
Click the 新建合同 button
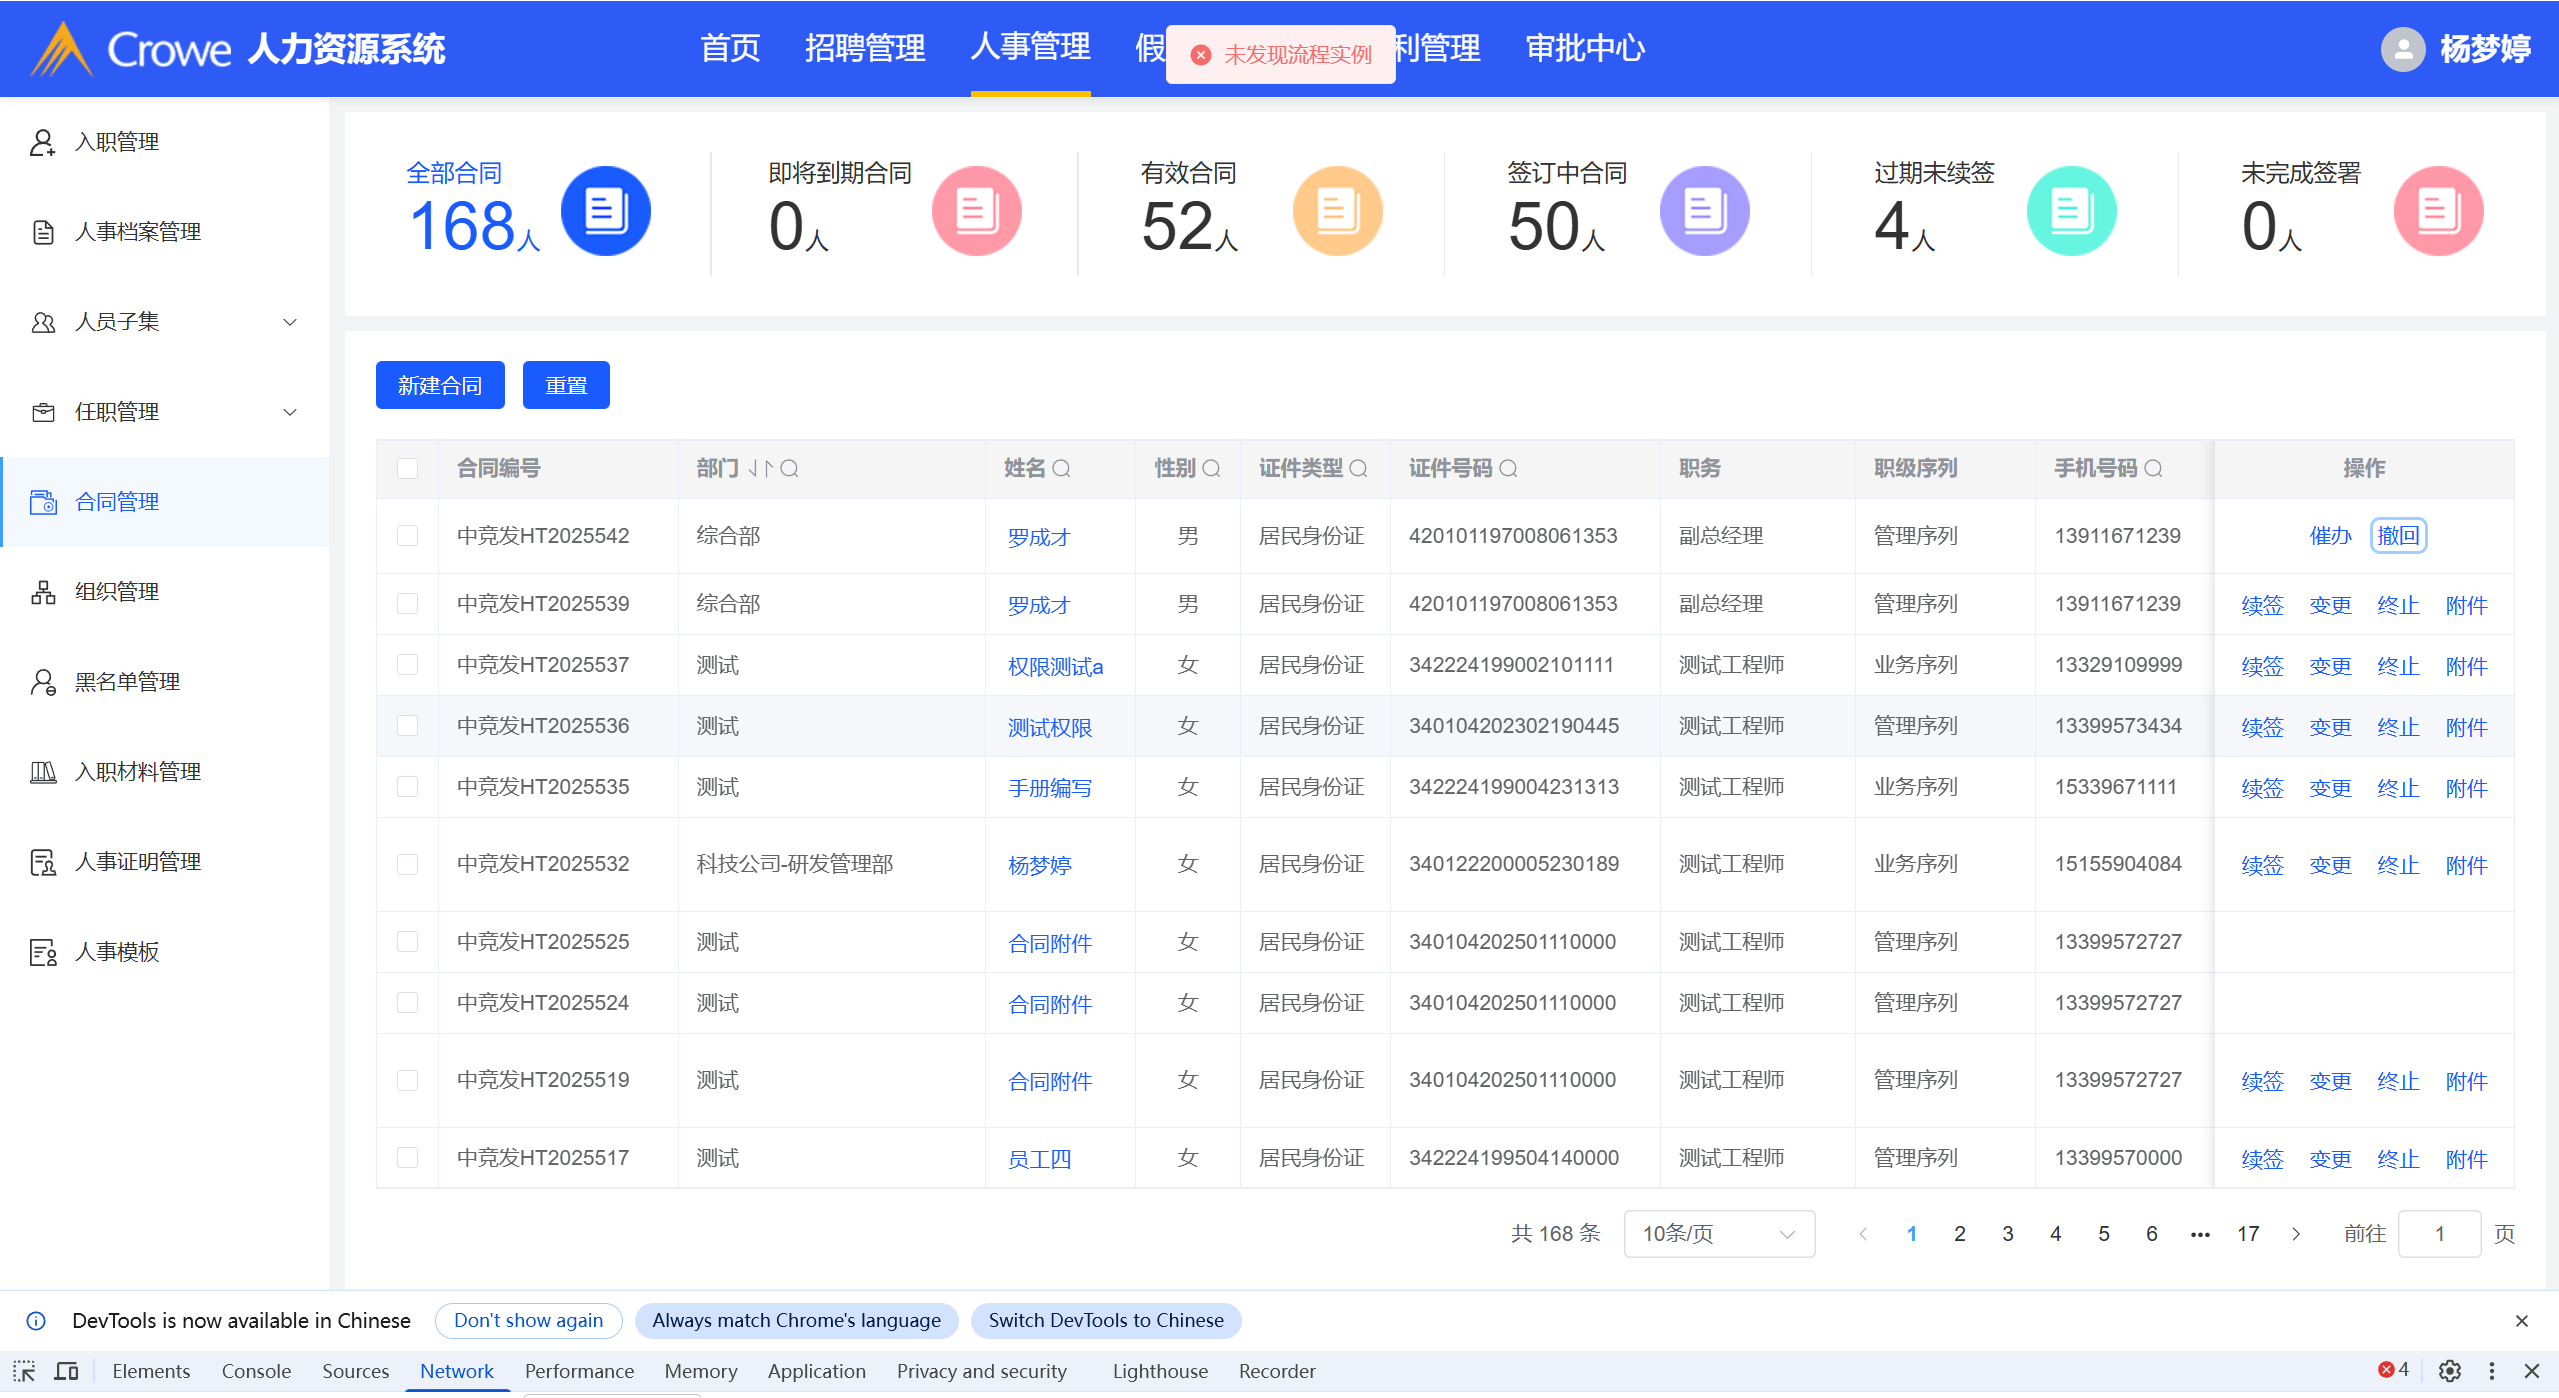click(440, 385)
